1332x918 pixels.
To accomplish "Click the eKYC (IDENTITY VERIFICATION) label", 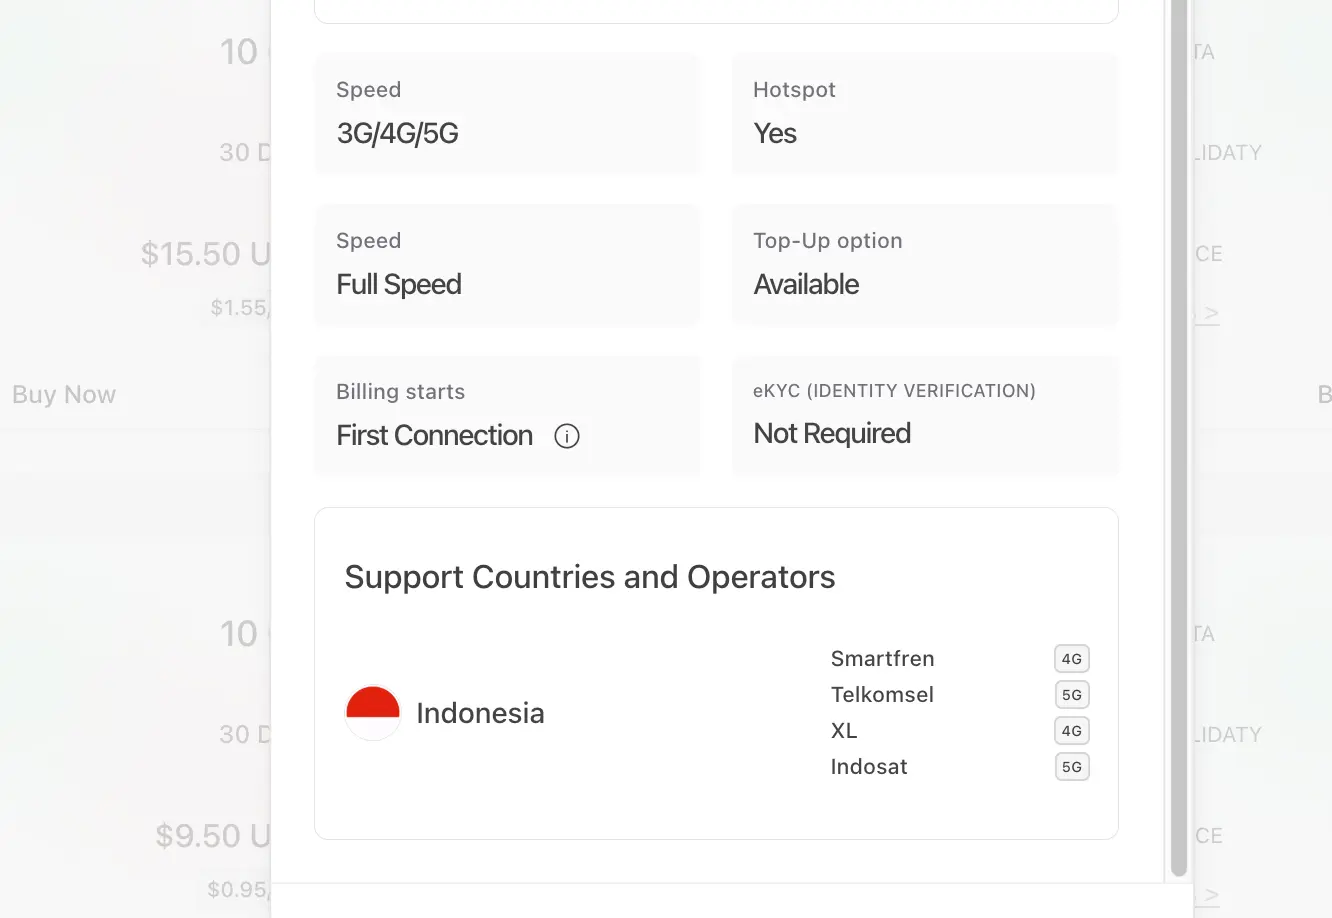I will pyautogui.click(x=894, y=391).
